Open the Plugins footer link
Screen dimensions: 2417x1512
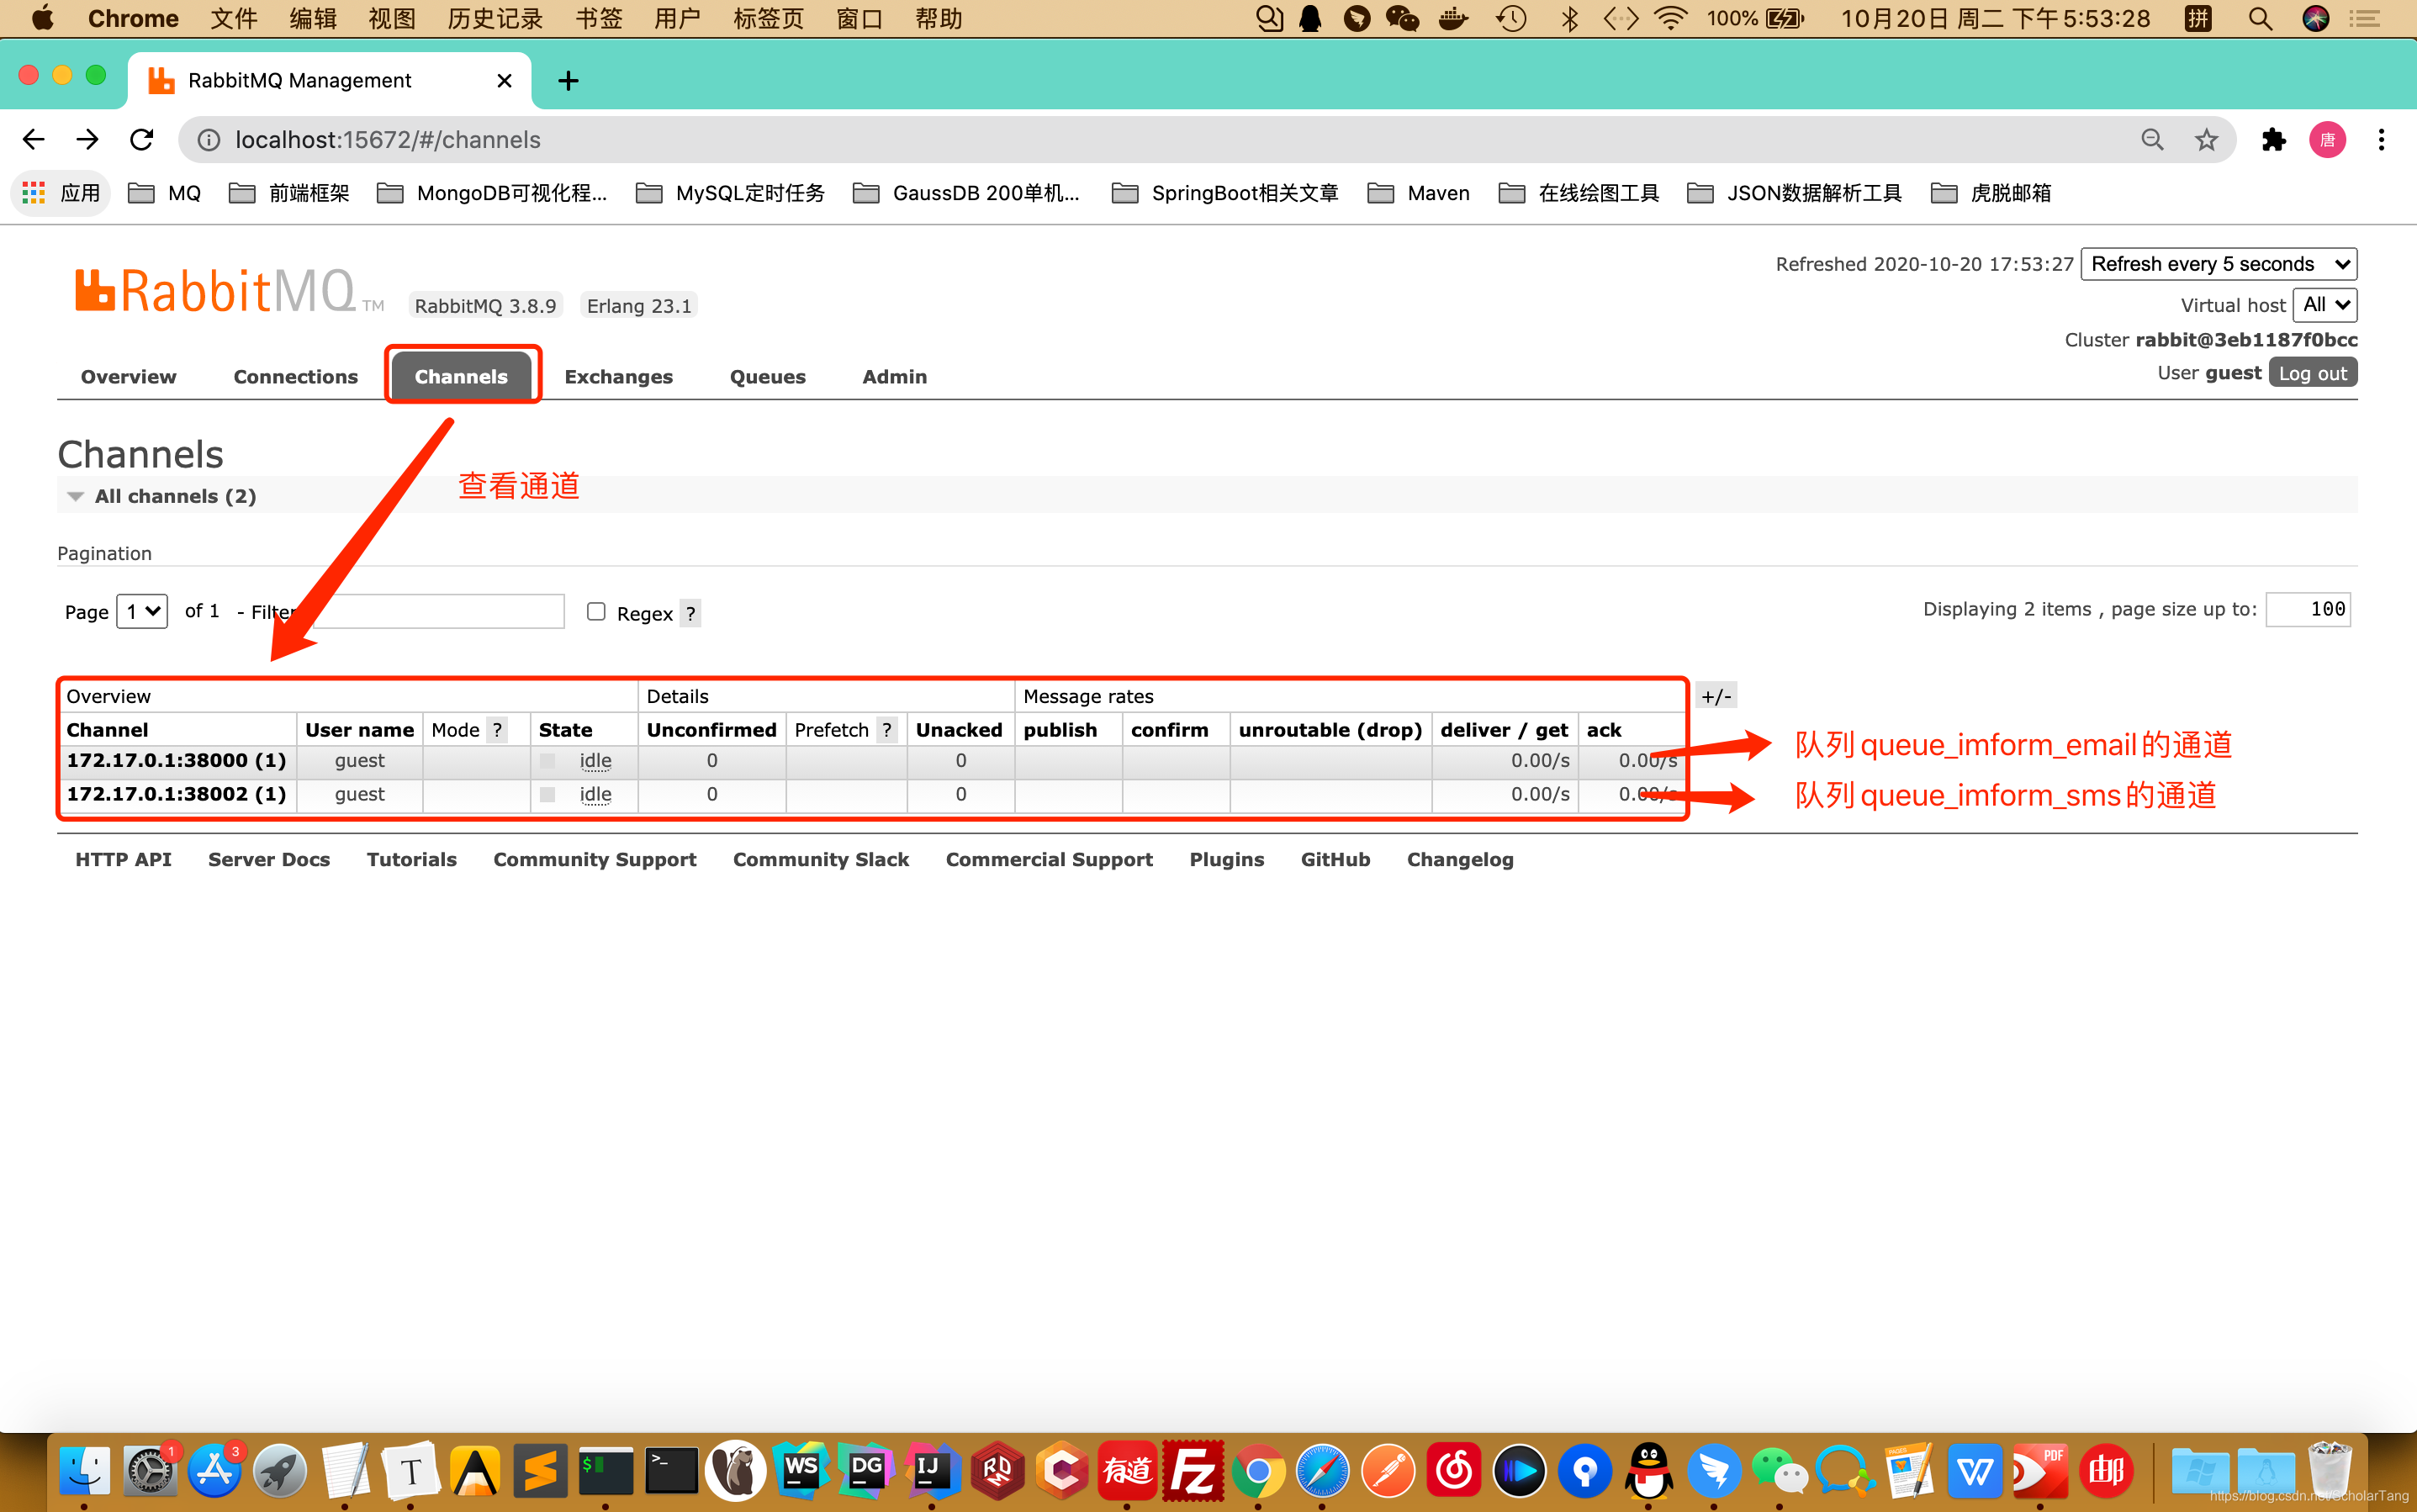[x=1226, y=860]
